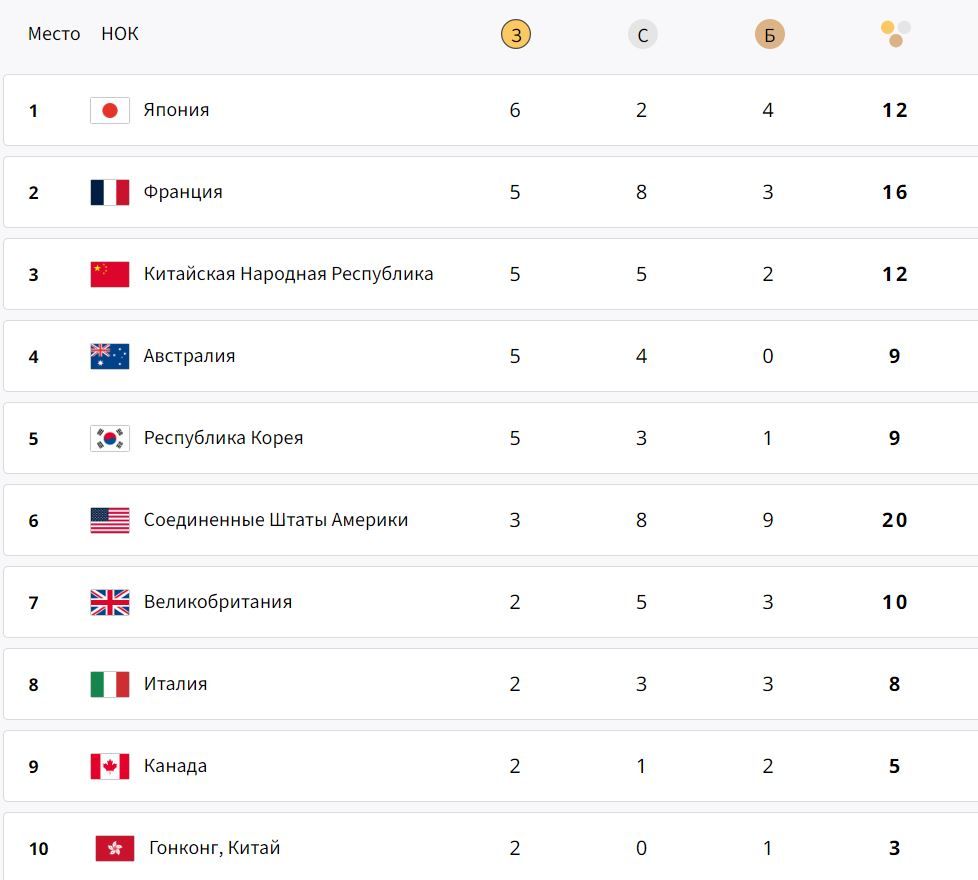This screenshot has height=880, width=978.
Task: Click Japan's gold medal count of 6
Action: click(514, 110)
